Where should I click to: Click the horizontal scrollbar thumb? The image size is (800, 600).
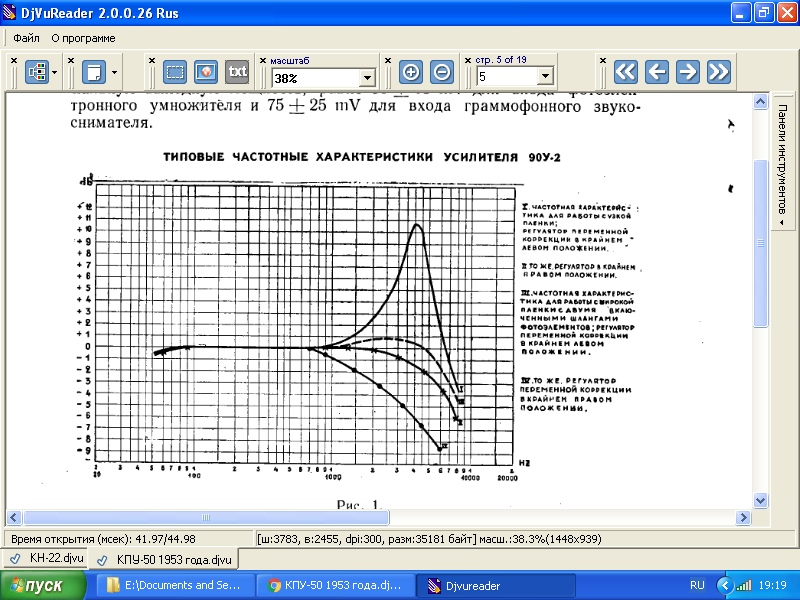pos(206,517)
